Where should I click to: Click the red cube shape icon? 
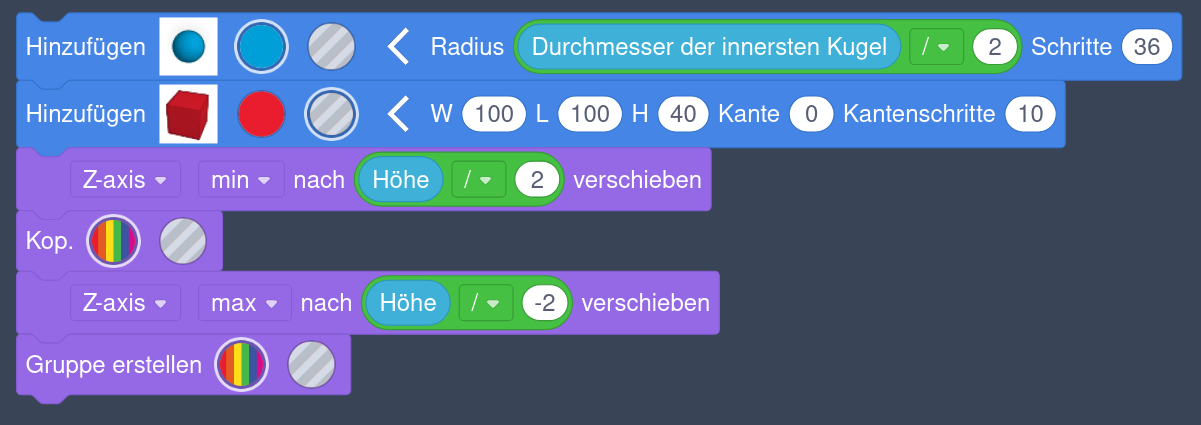[188, 114]
